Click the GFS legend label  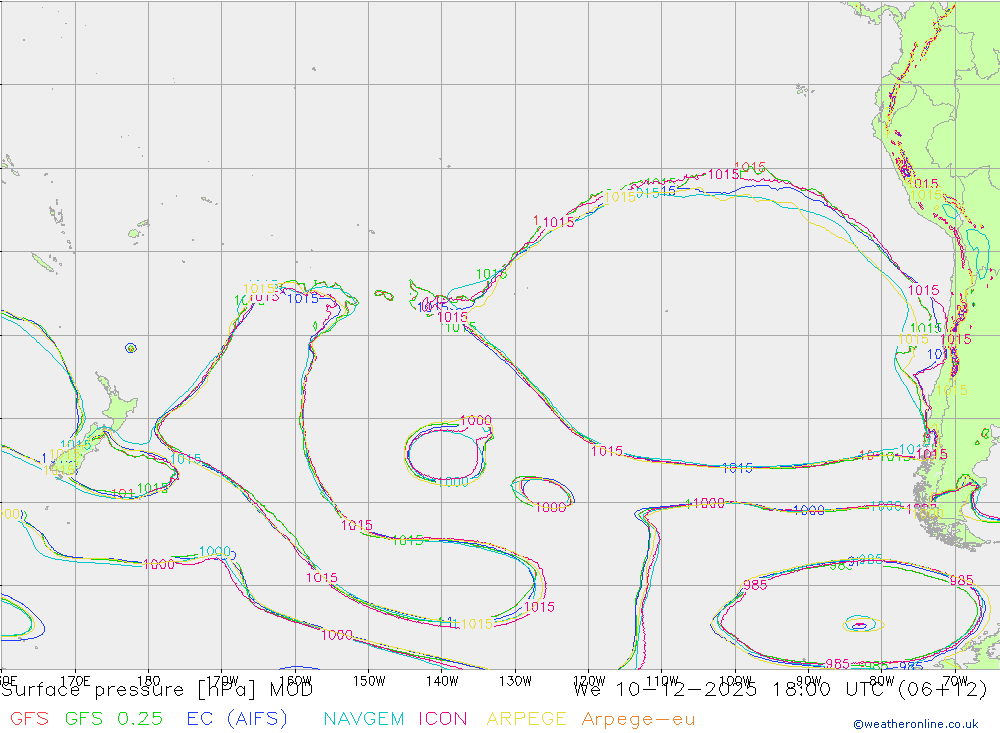click(29, 719)
